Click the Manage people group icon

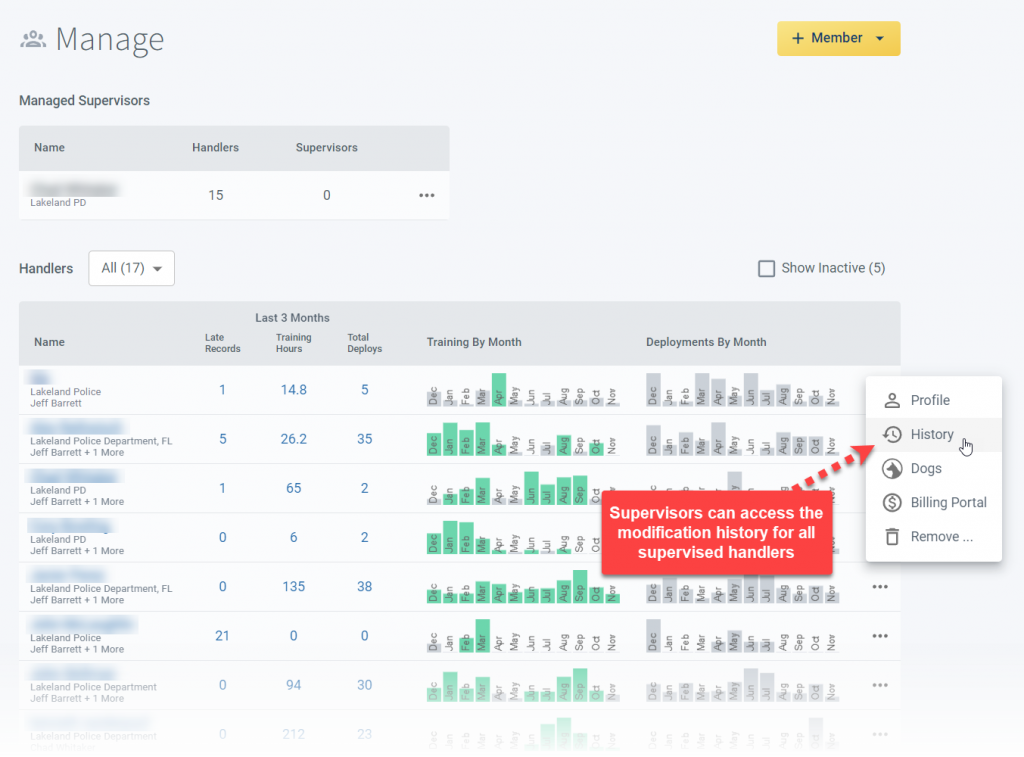click(33, 40)
